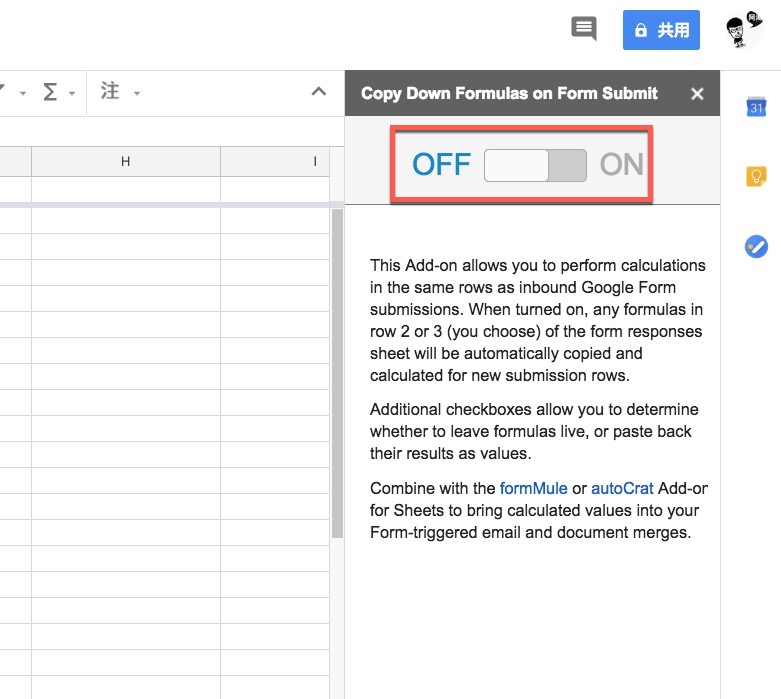Click the blue 共用 share button
Screen dimensions: 781x699
click(x=661, y=30)
